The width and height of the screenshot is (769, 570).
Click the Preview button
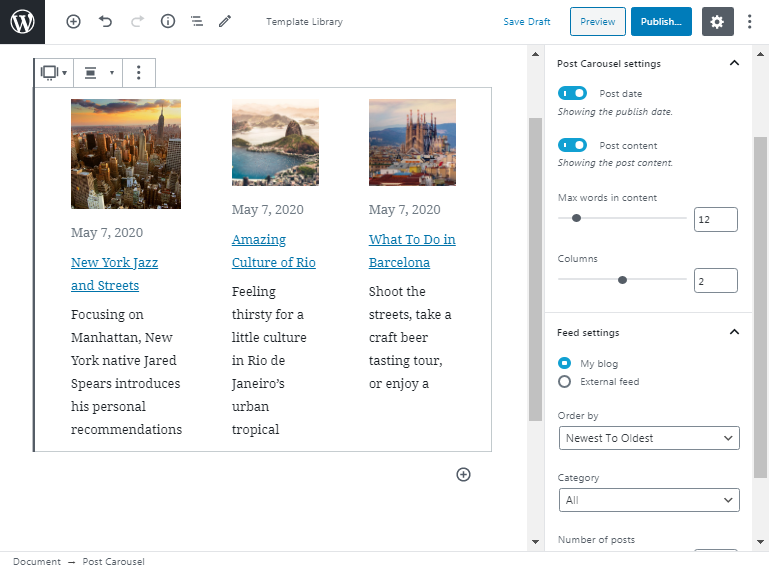597,22
